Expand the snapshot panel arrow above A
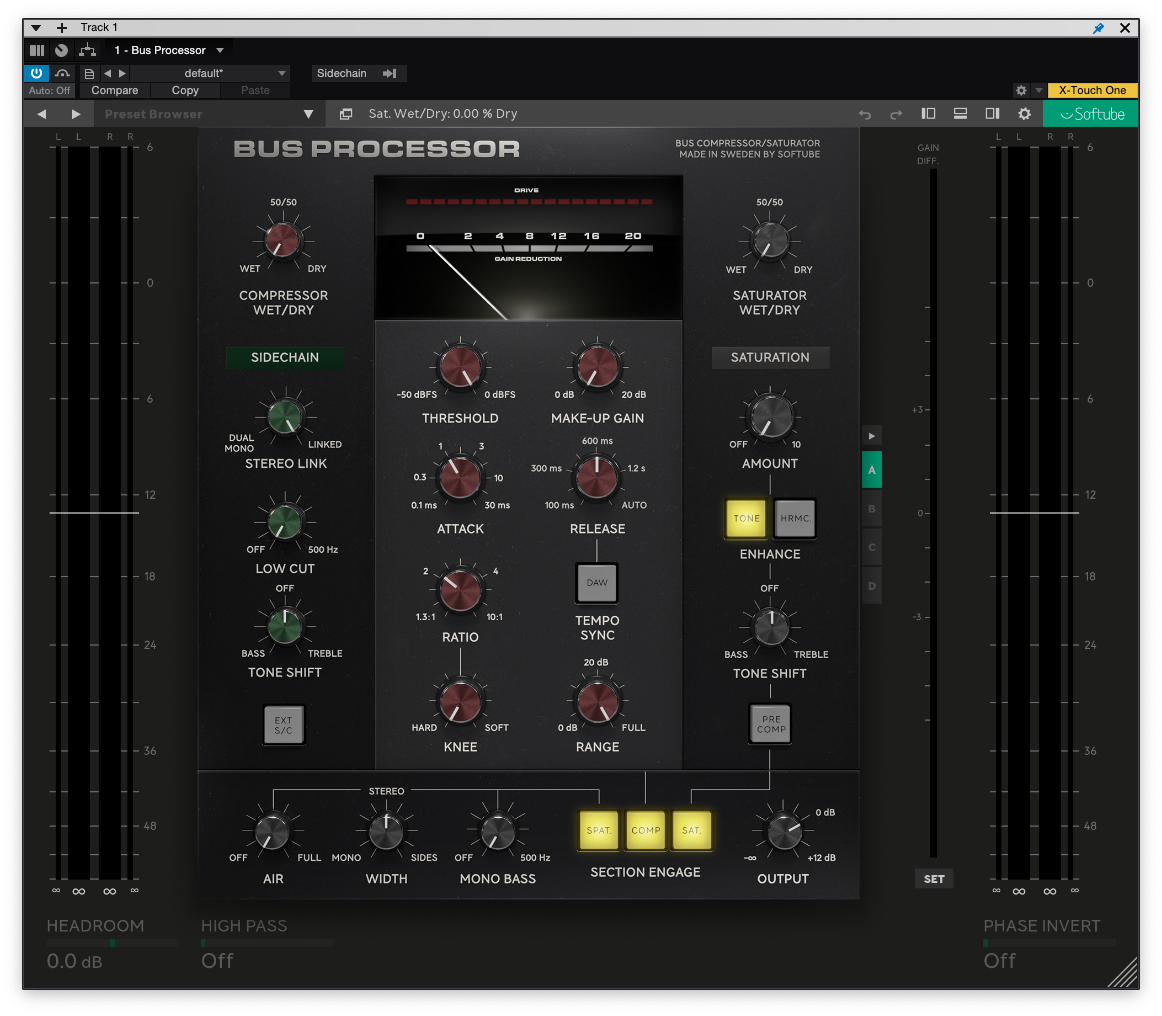Screen dimensions: 1162x1016 point(872,436)
